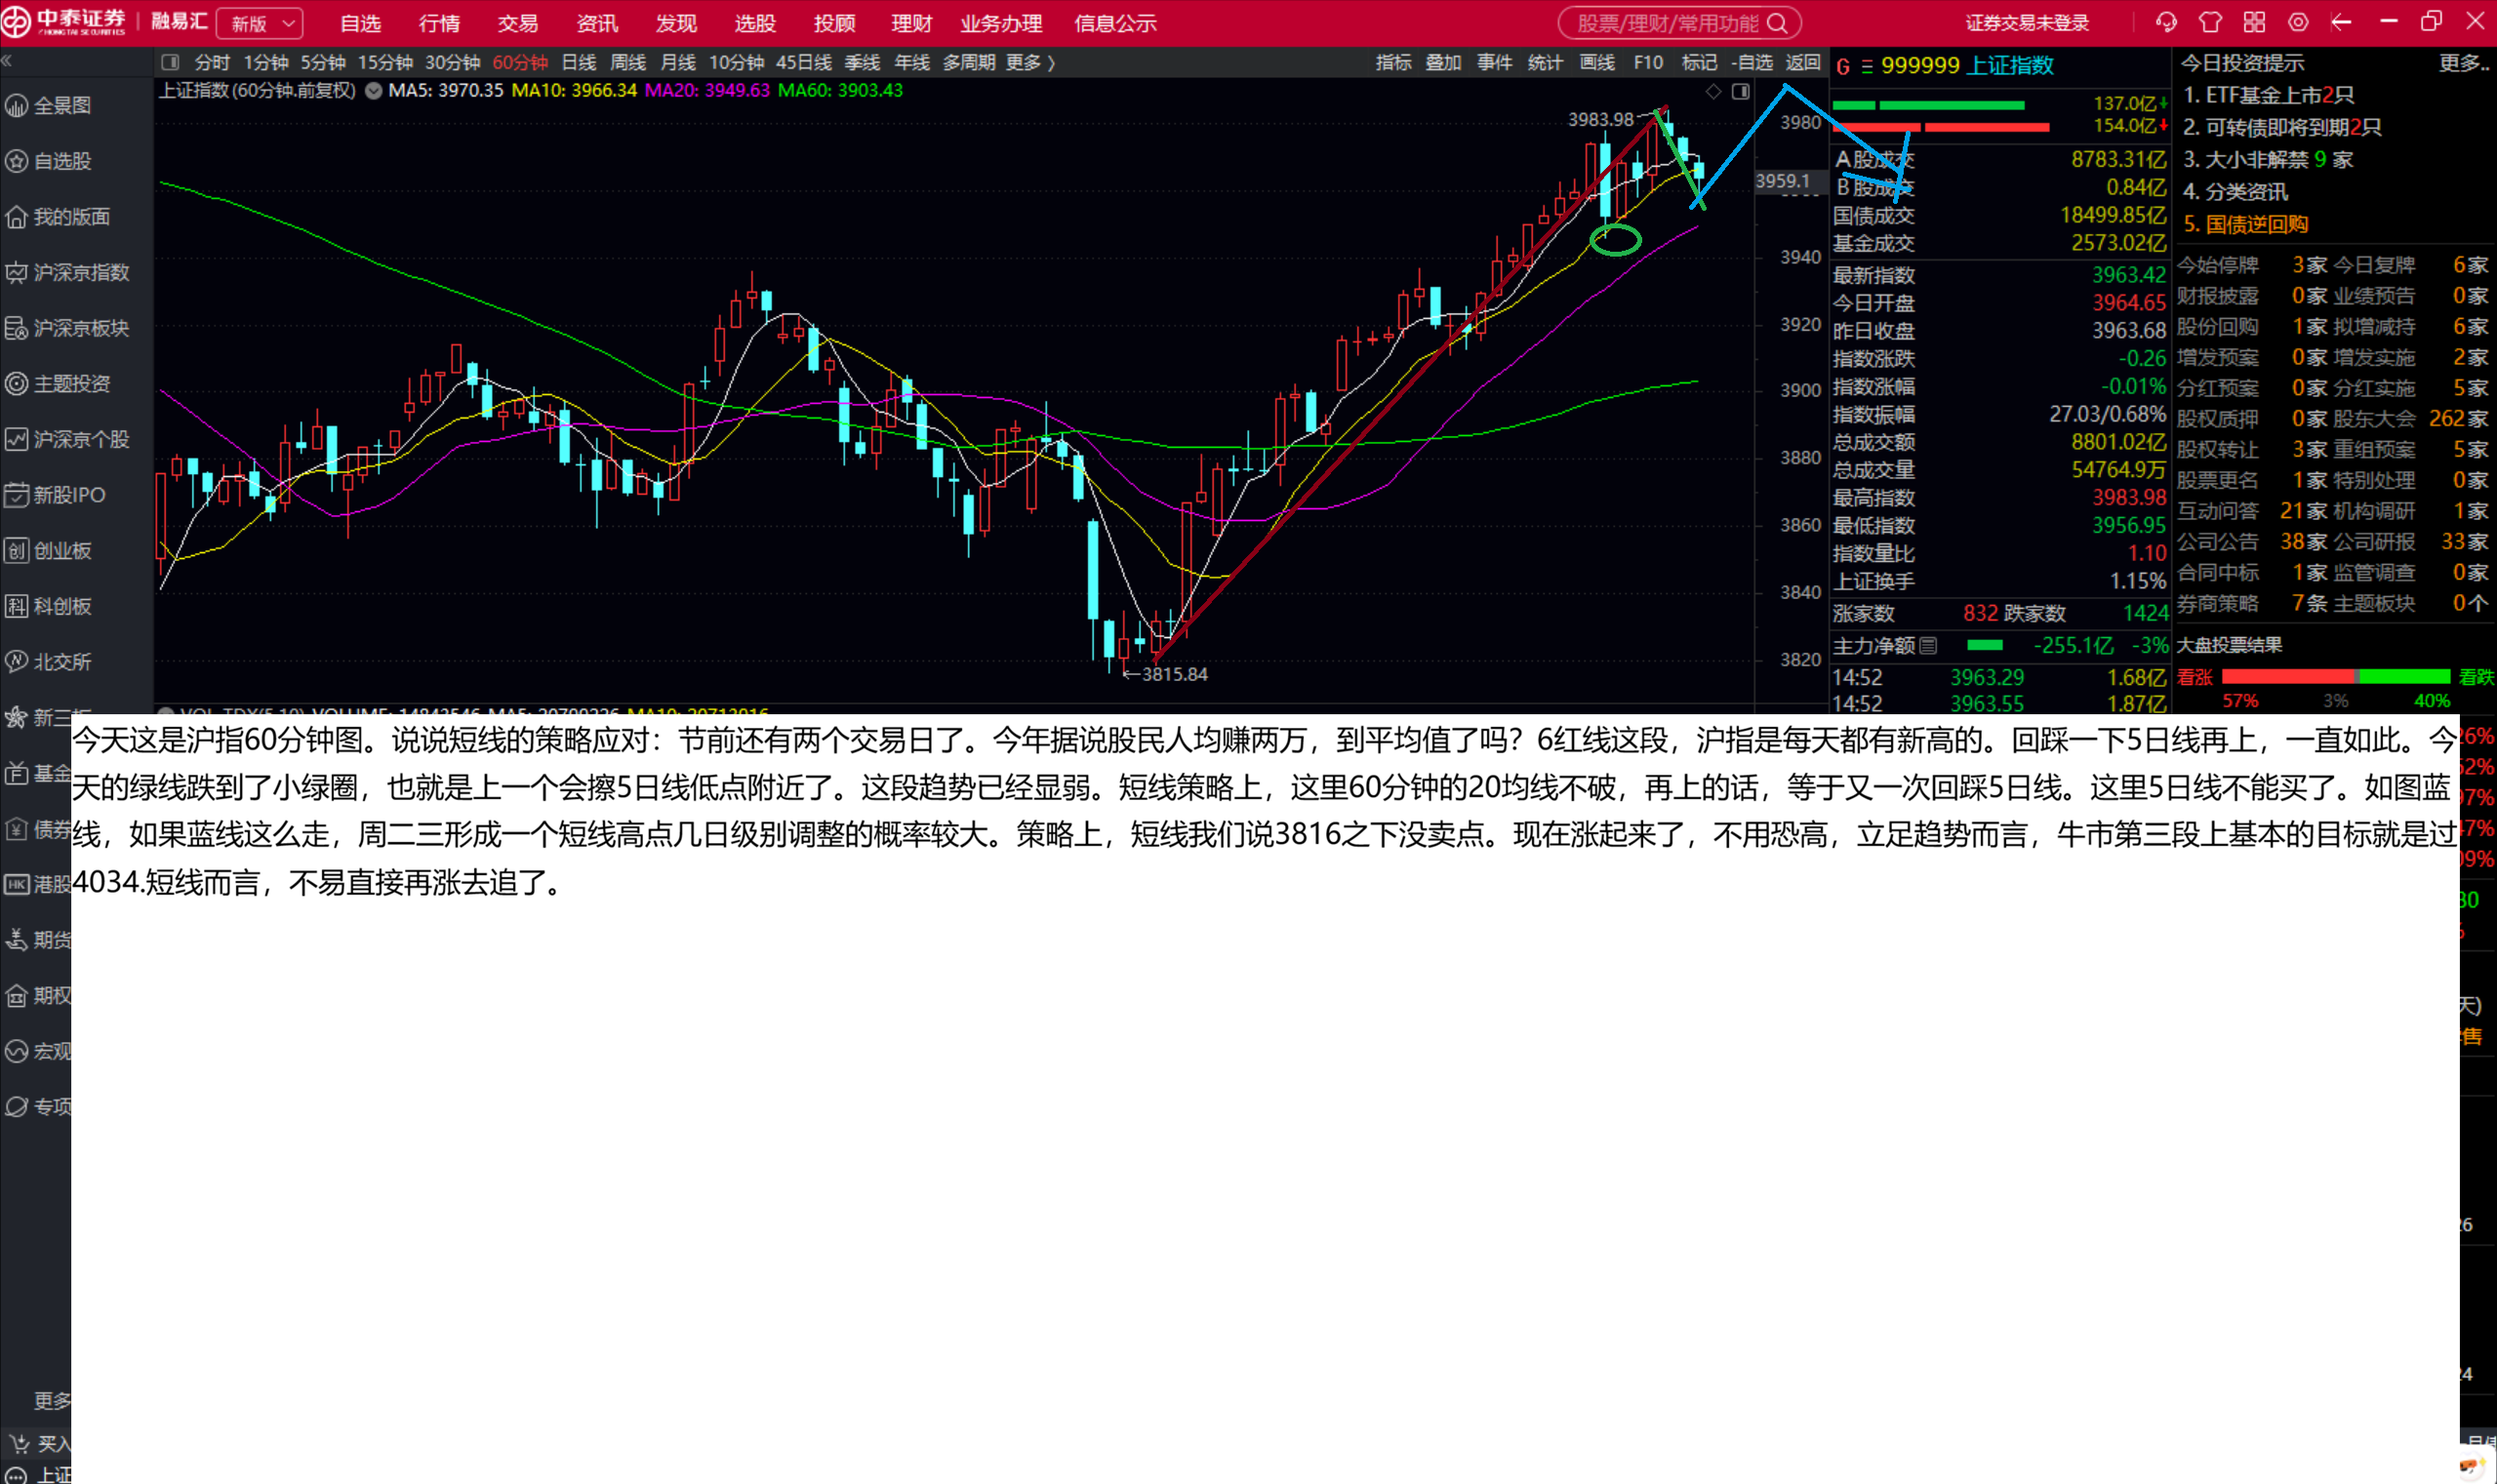This screenshot has width=2497, height=1484.
Task: Open the 行情 menu
Action: [439, 23]
